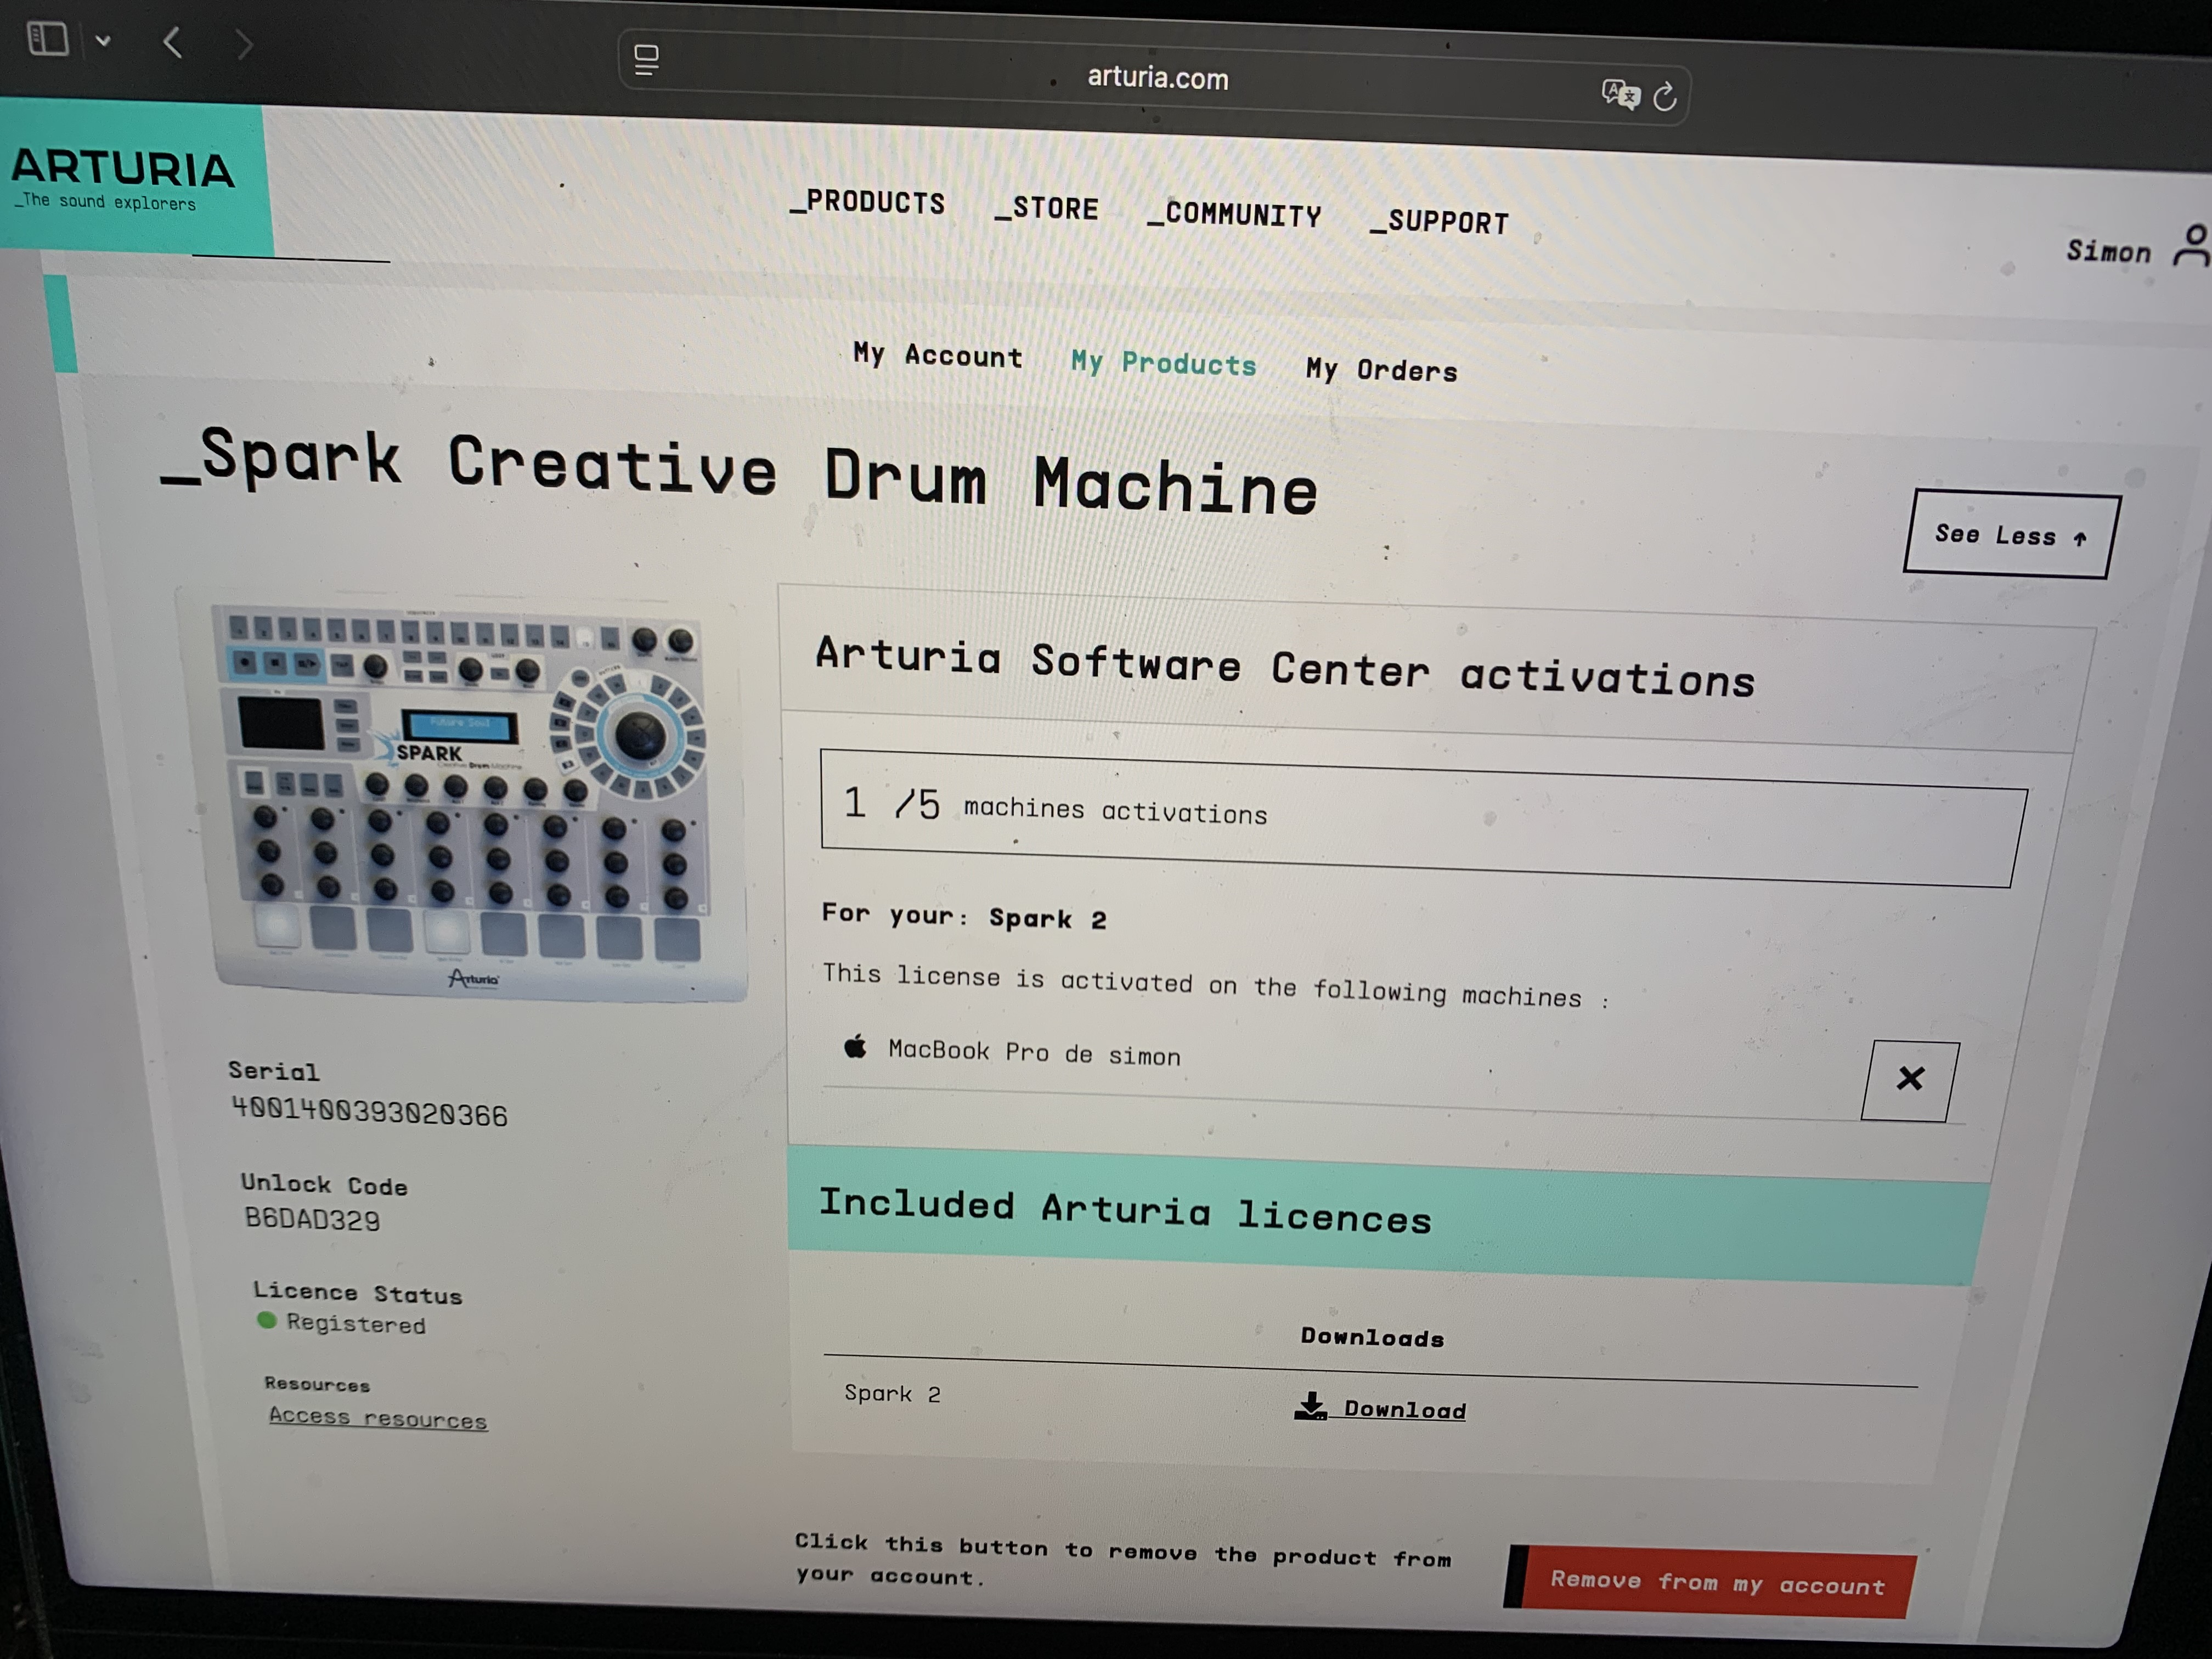Click the Downloads column header
The image size is (2212, 1659).
tap(1372, 1337)
